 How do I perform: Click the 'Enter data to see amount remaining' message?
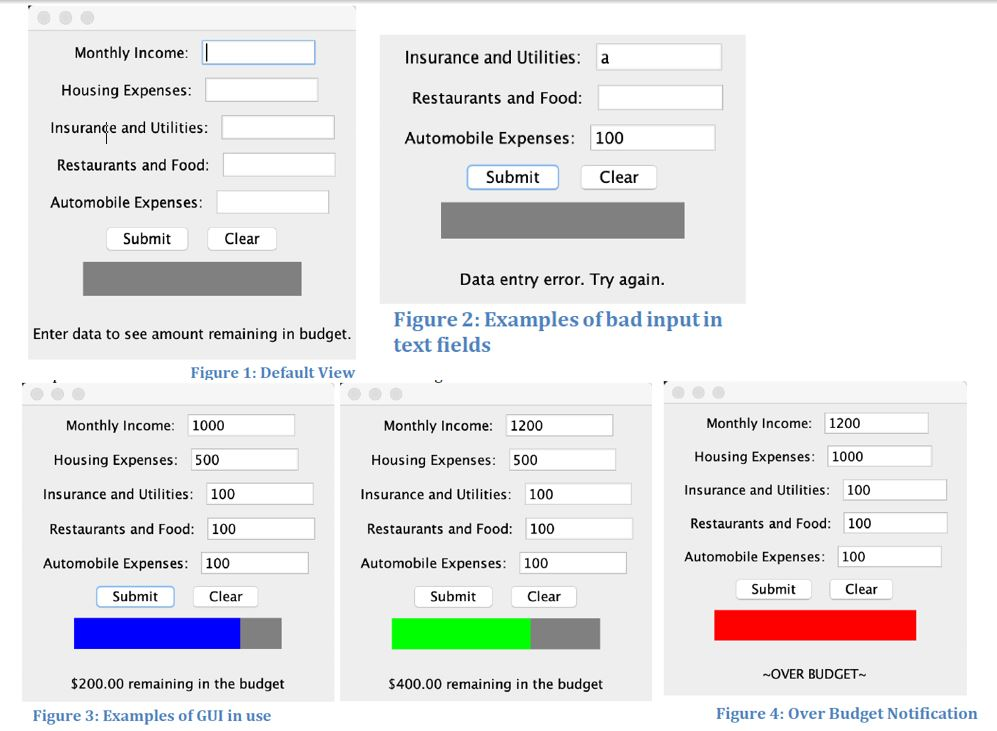[x=192, y=334]
